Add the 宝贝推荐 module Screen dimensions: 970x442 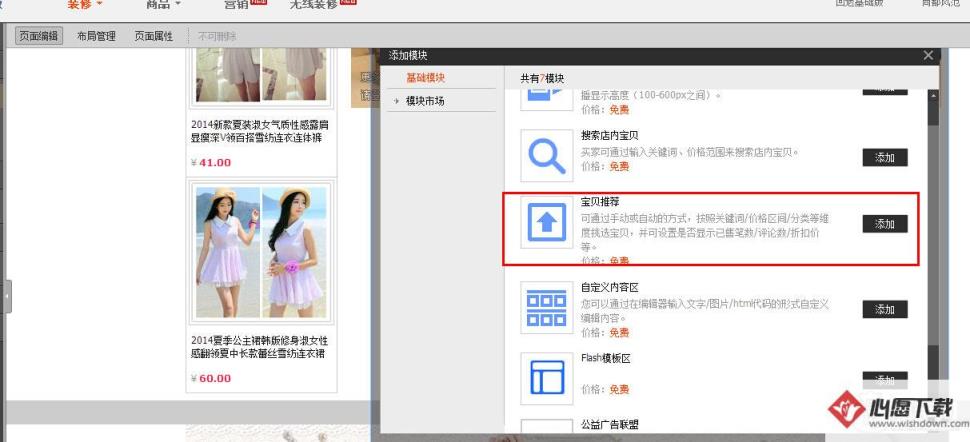pyautogui.click(x=885, y=223)
